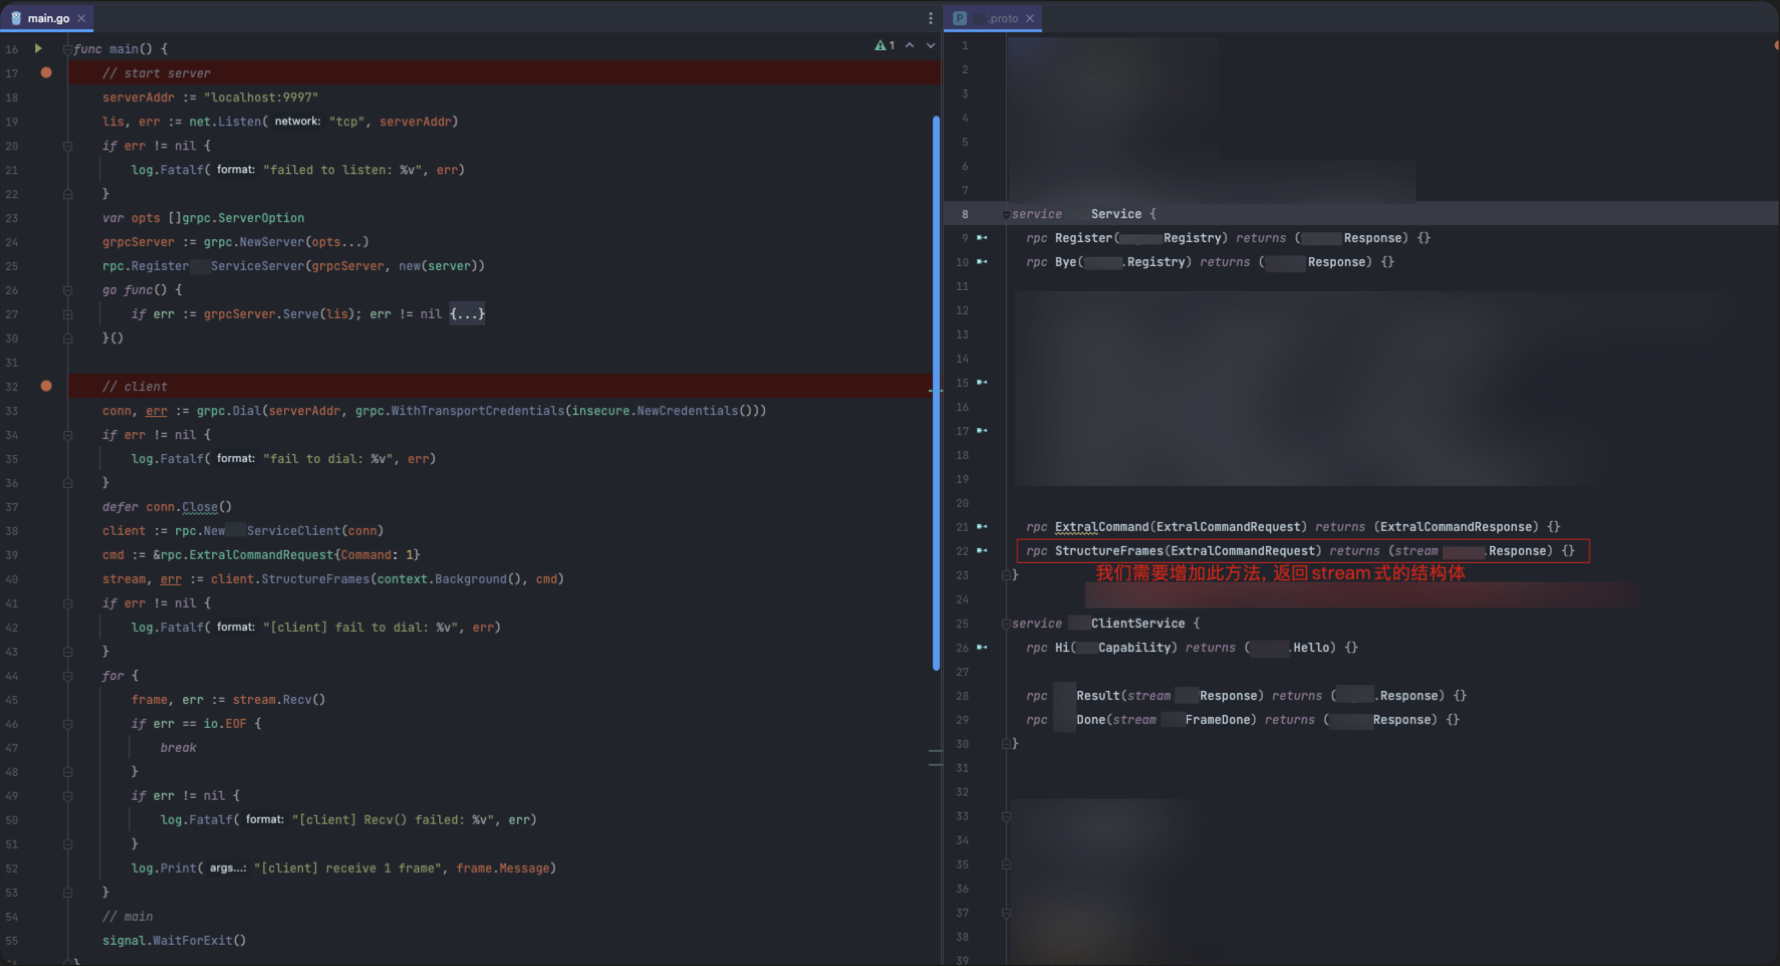Collapse 'if err != nil' block at line 34
Viewport: 1780px width, 966px height.
click(x=68, y=435)
